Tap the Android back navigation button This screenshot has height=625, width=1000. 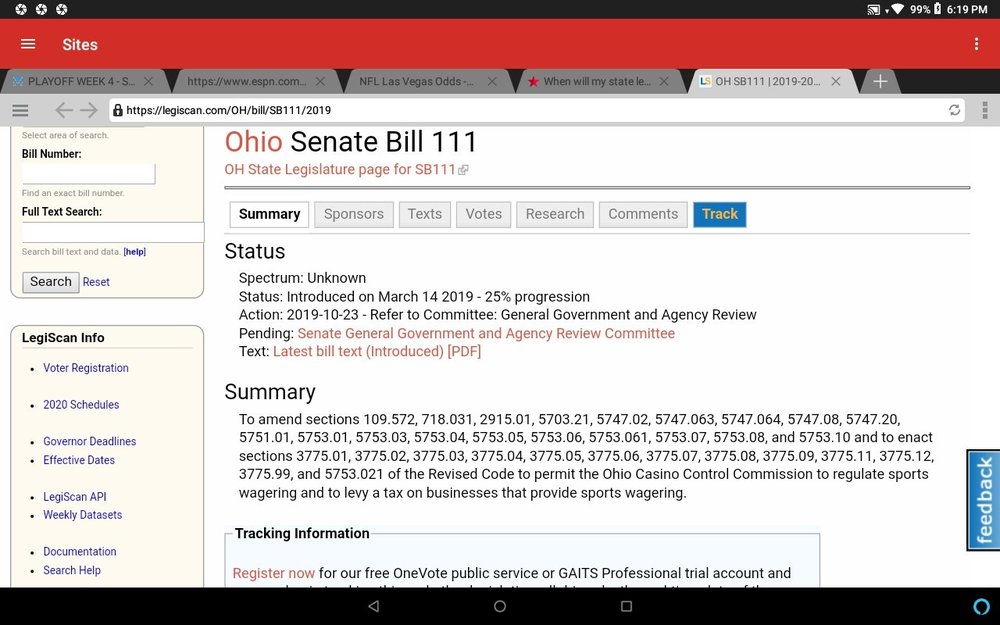pos(374,606)
